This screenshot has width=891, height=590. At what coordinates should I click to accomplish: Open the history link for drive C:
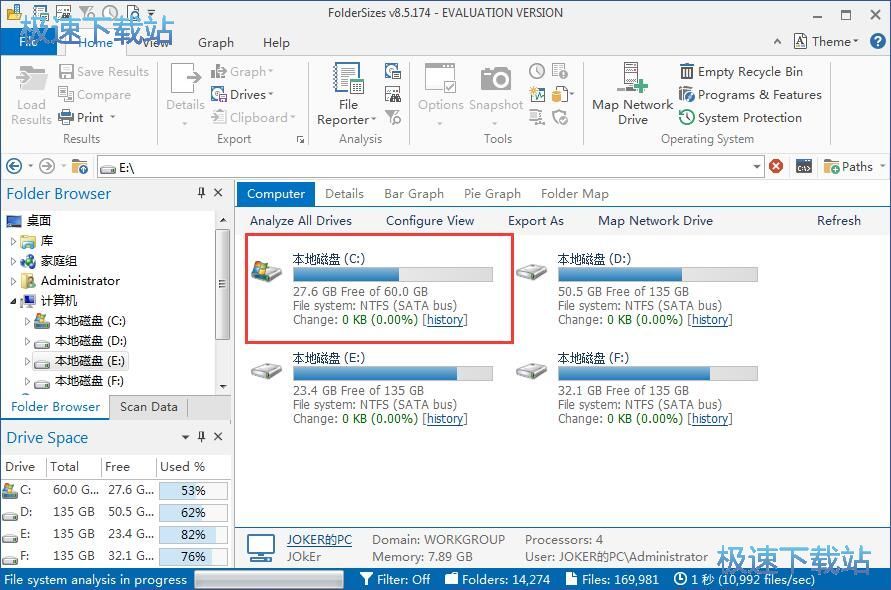445,320
